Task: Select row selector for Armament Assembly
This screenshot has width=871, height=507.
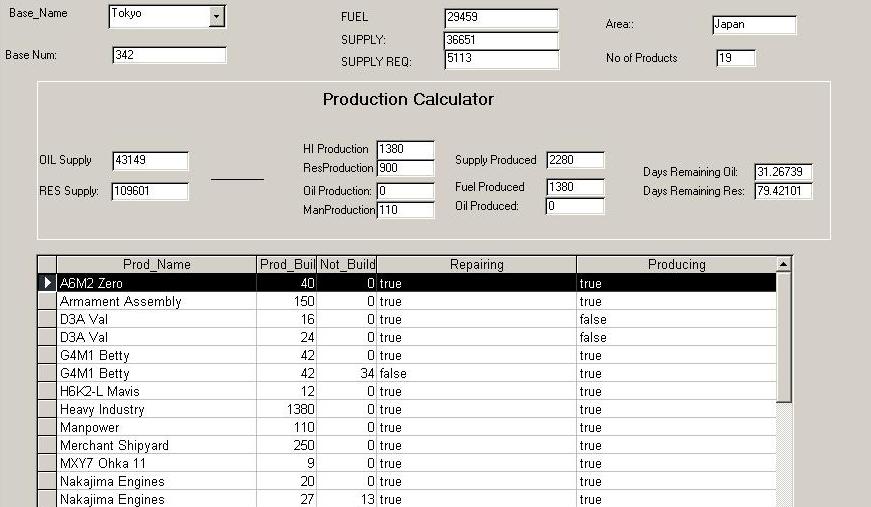Action: 47,301
